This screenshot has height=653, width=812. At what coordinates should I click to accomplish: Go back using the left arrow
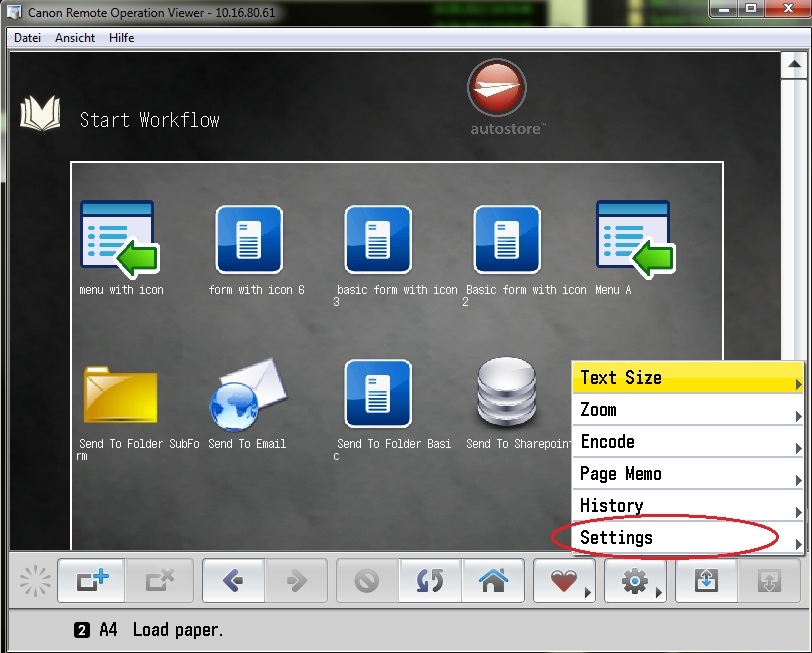tap(234, 580)
